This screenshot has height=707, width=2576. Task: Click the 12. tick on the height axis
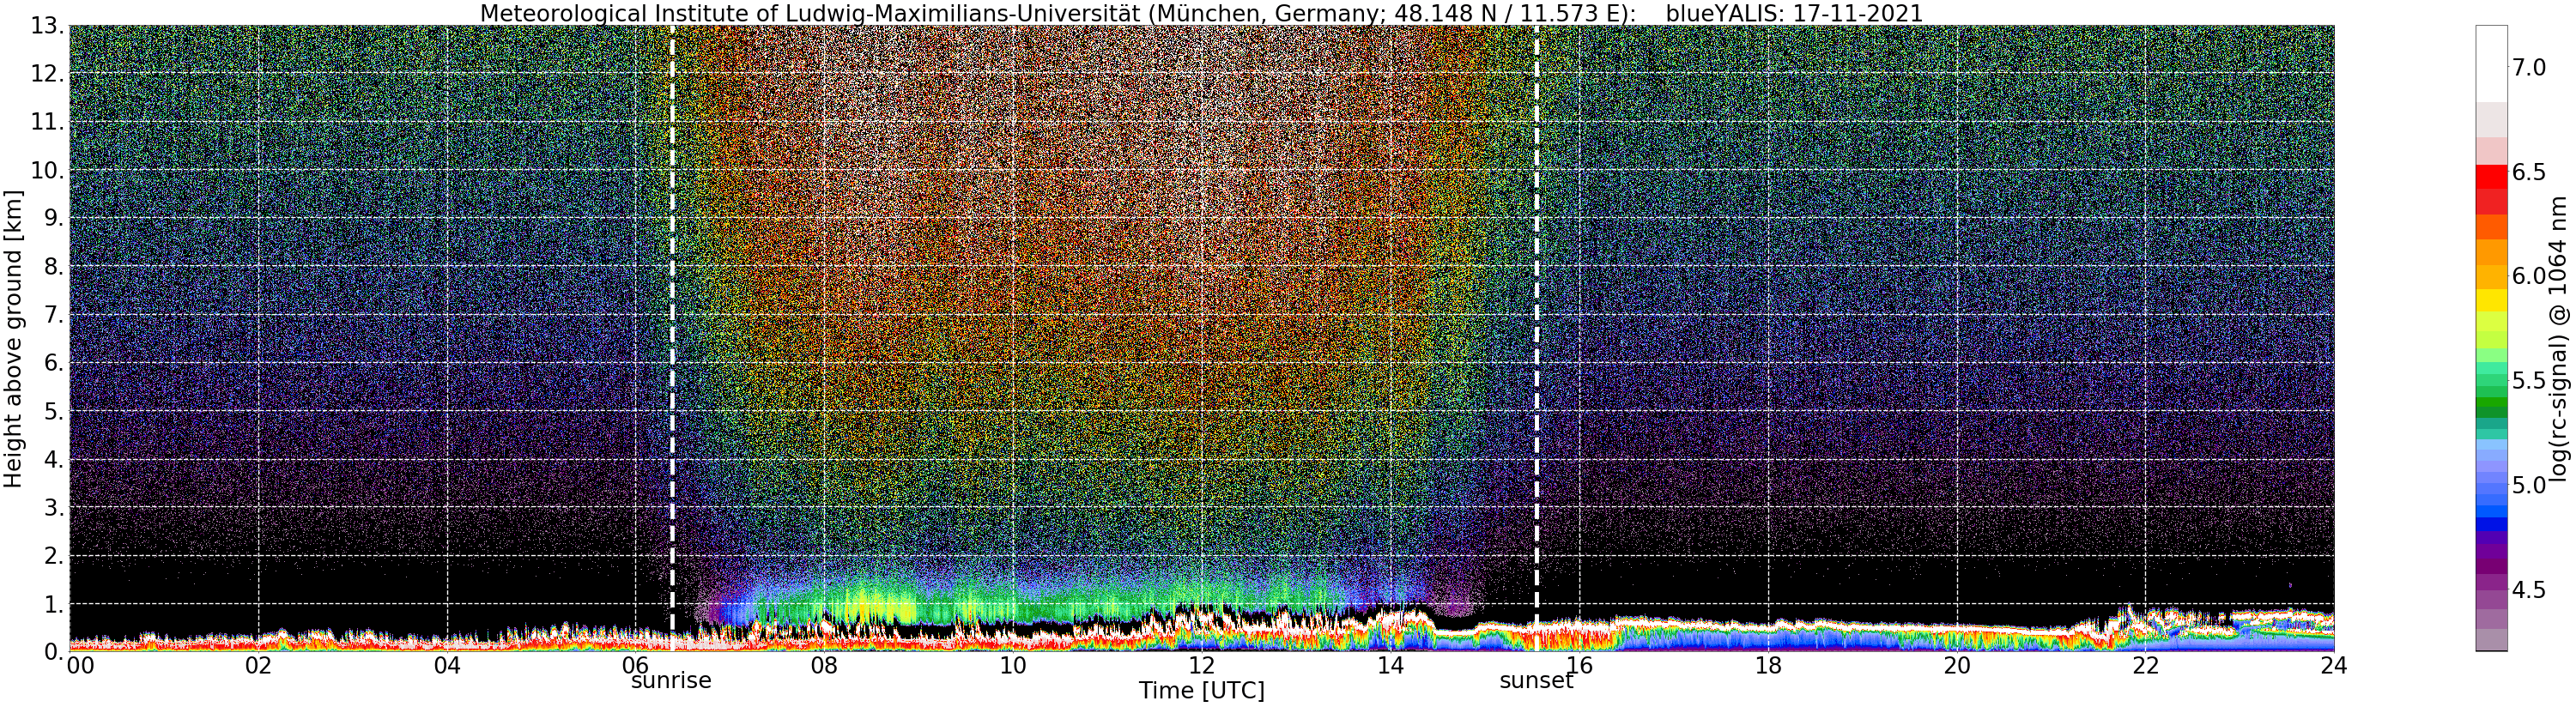[46, 74]
